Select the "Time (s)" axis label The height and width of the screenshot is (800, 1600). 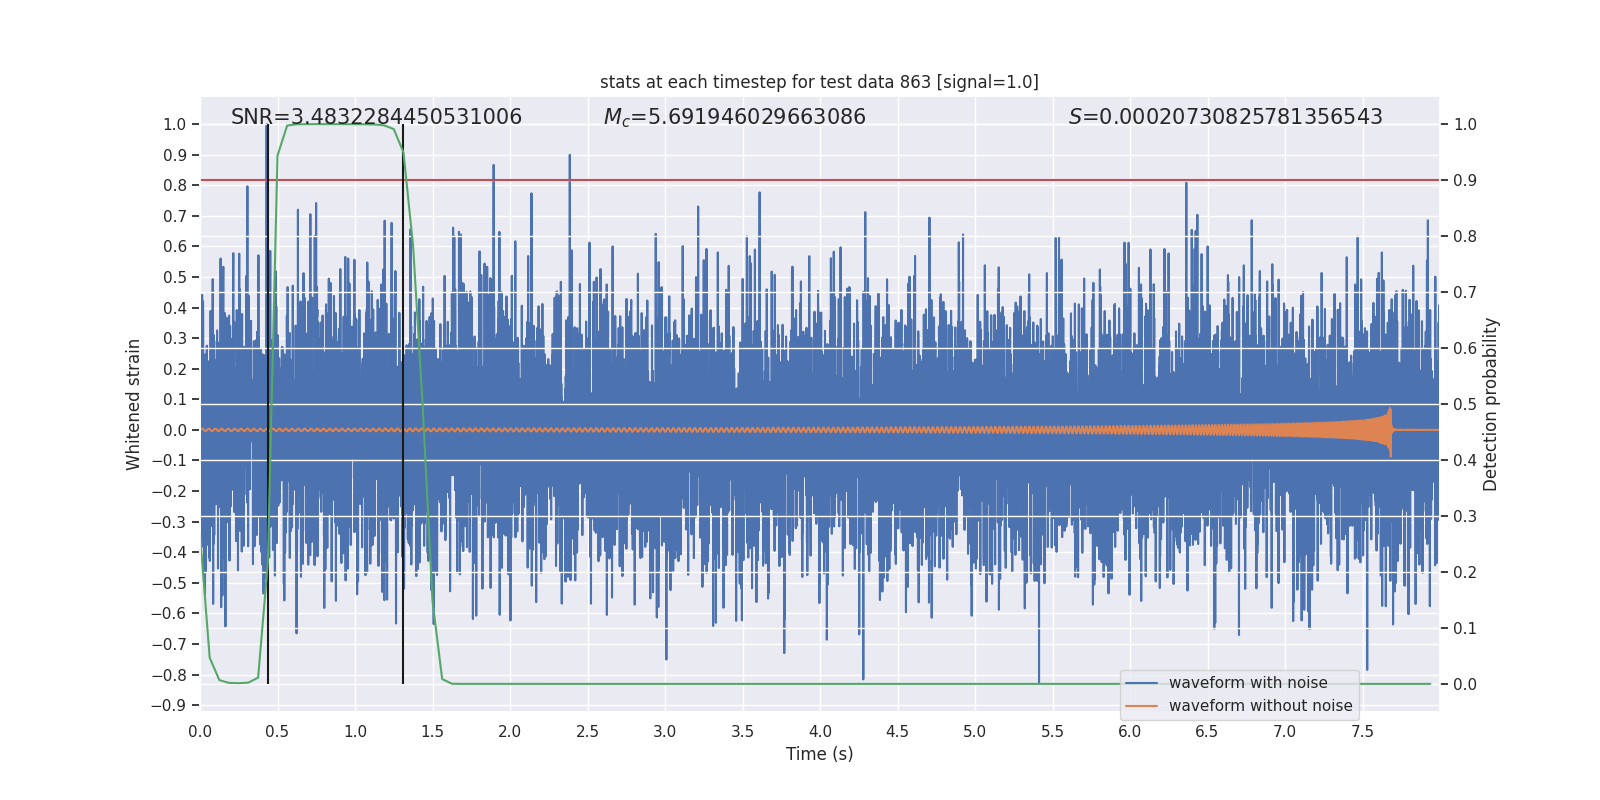point(820,754)
